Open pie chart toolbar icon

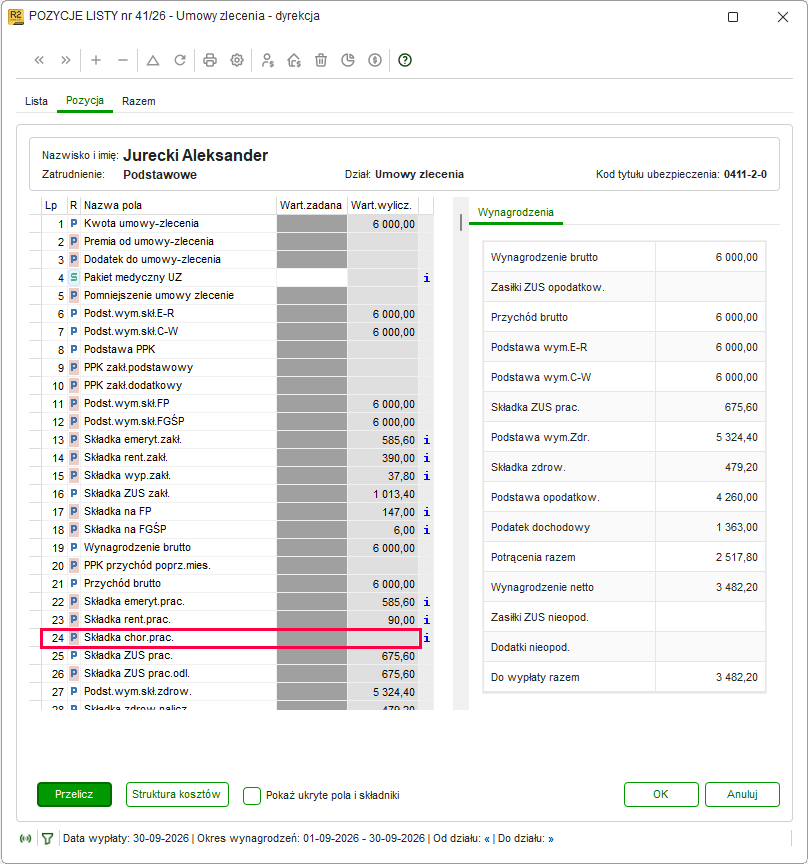pos(348,60)
